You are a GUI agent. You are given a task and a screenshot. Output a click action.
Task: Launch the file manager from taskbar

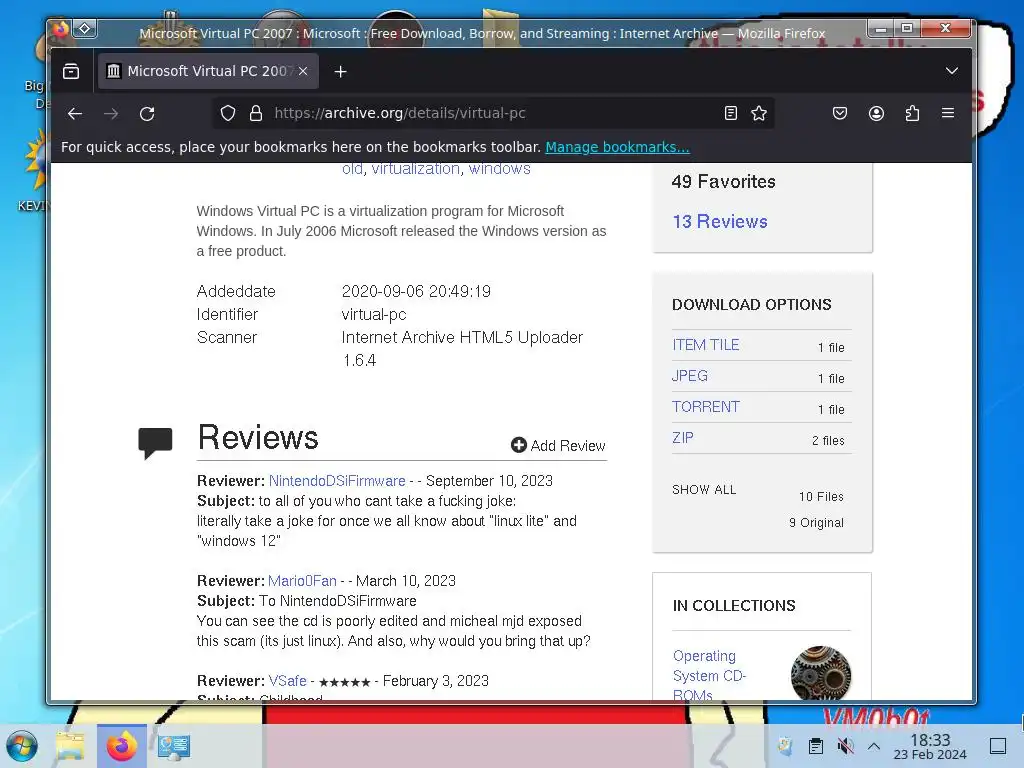[70, 746]
